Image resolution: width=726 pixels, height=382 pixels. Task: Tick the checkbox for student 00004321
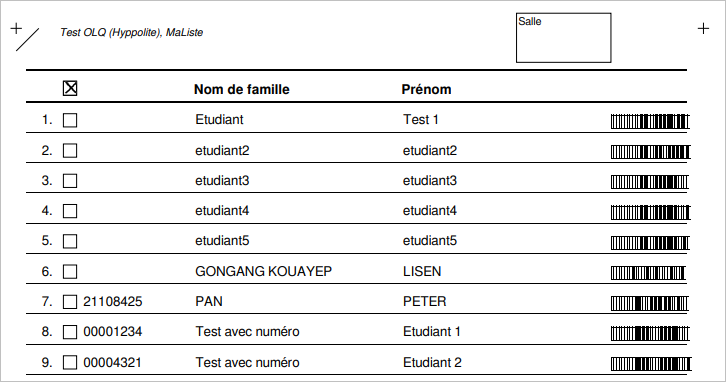coord(70,362)
